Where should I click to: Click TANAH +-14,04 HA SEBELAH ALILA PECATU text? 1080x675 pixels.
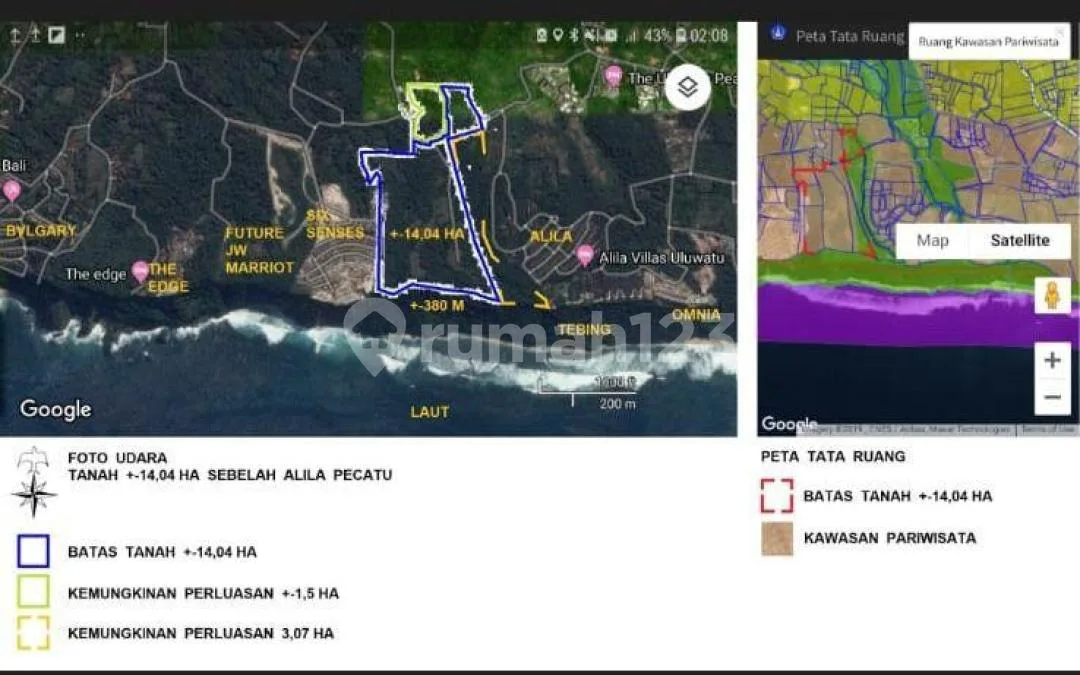click(x=230, y=475)
